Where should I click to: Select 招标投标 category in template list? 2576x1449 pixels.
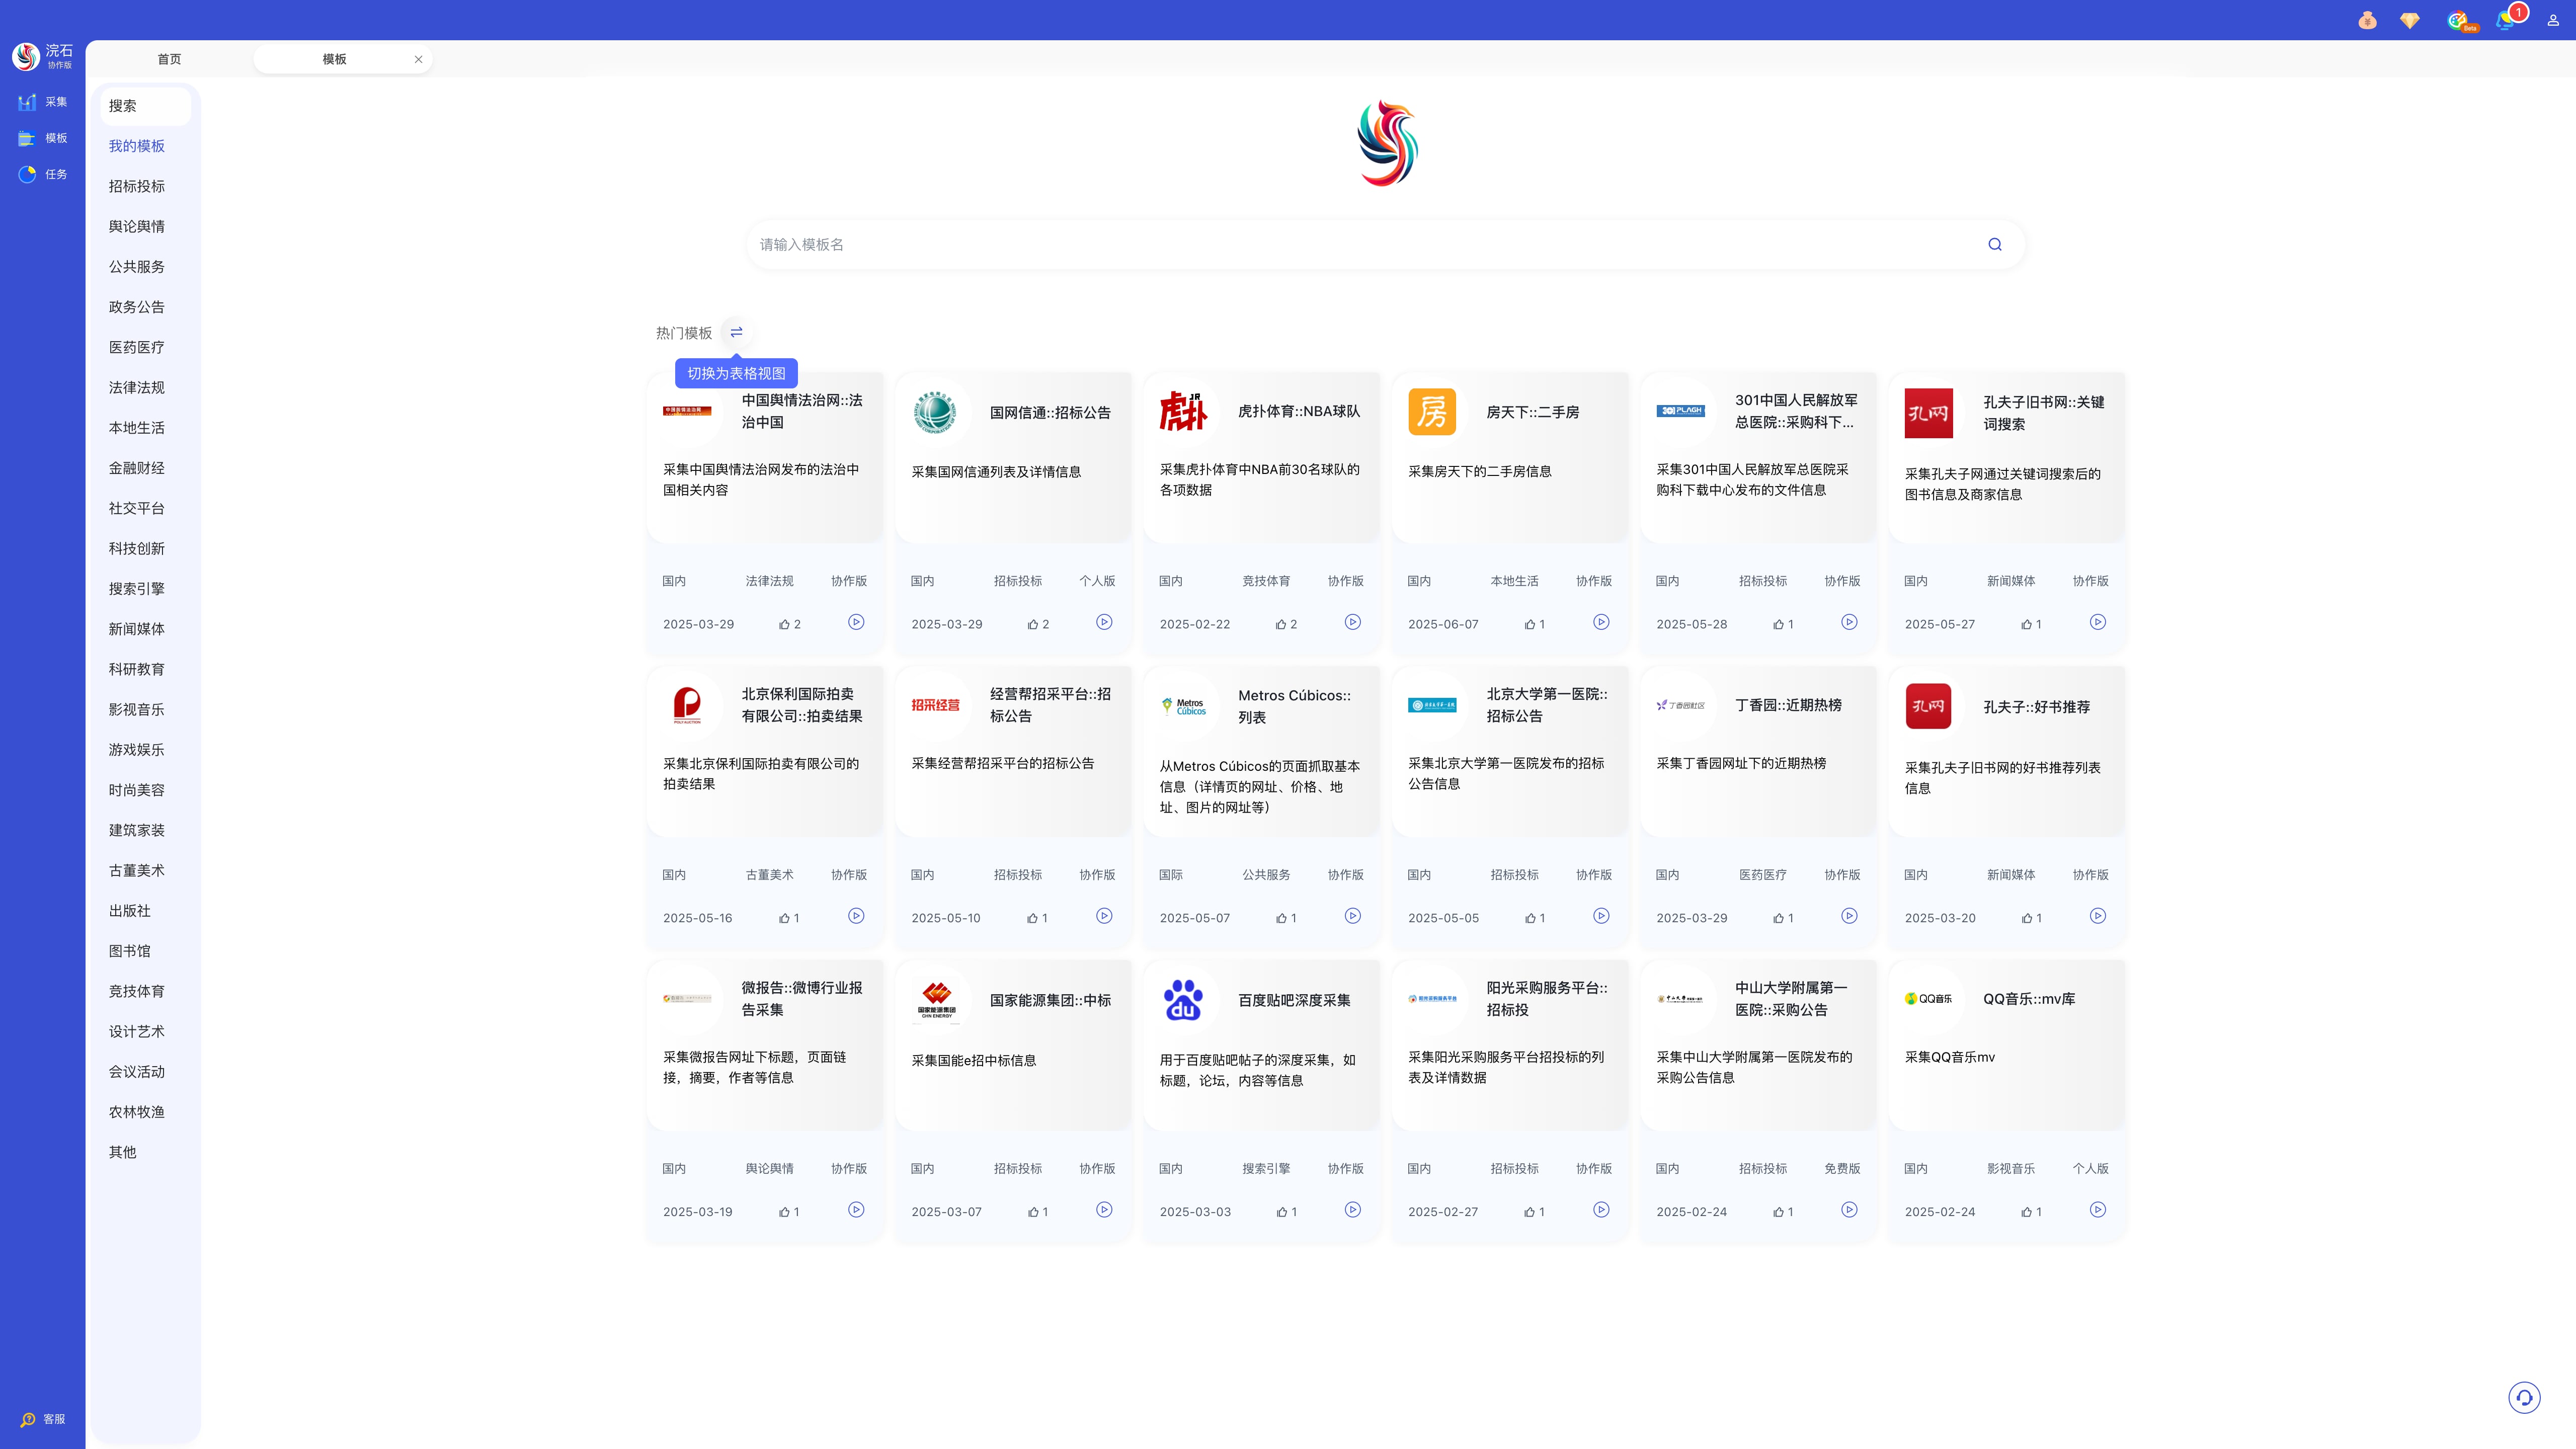click(x=137, y=186)
